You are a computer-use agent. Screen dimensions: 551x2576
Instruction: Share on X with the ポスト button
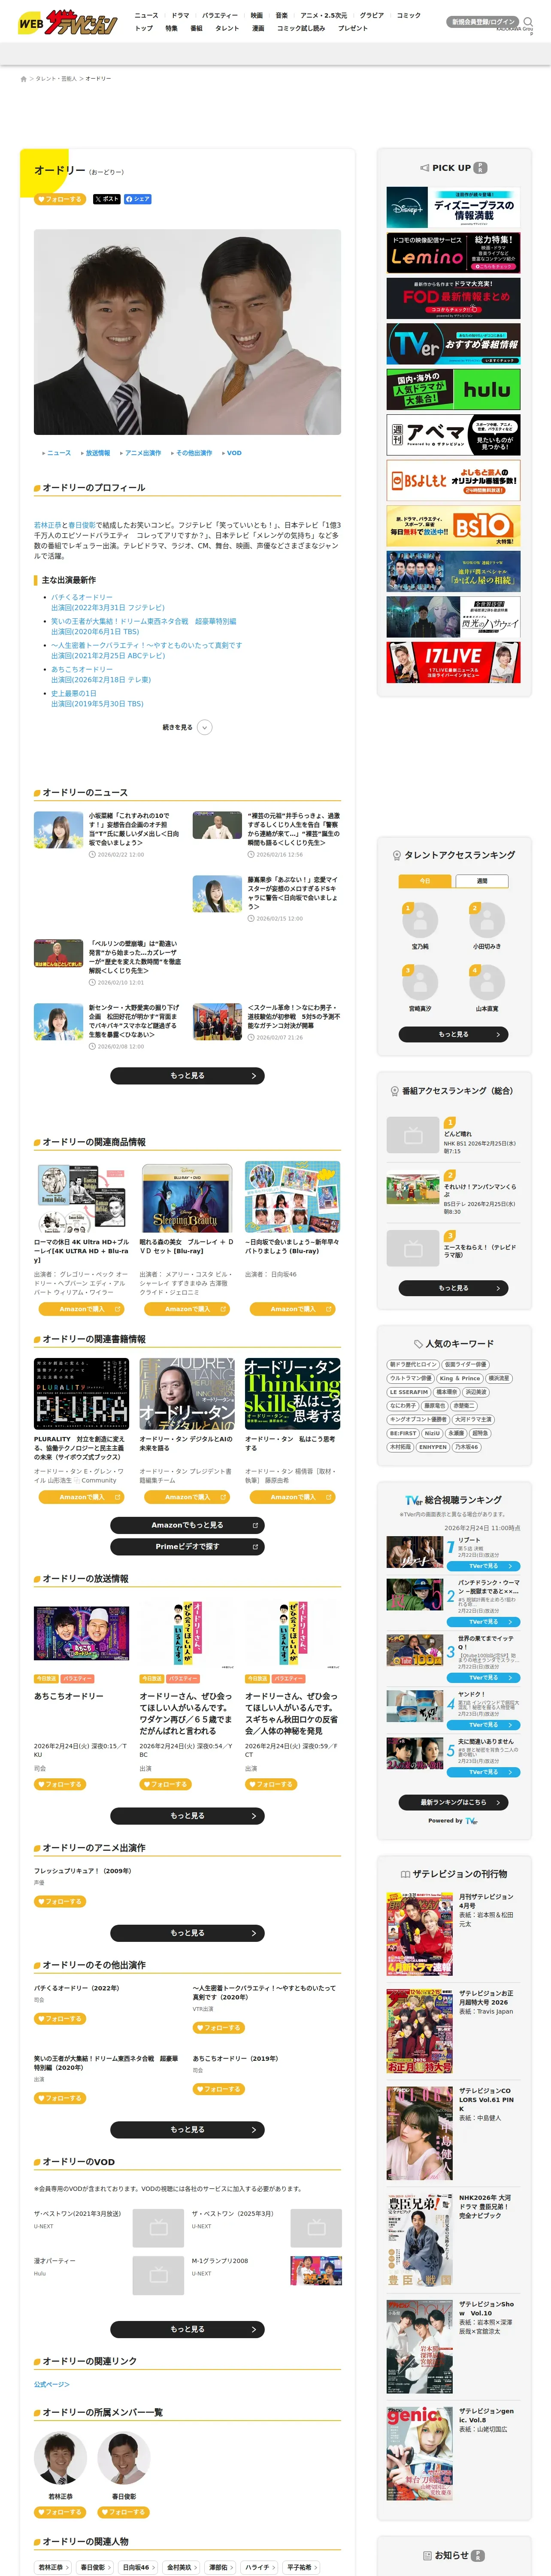(106, 199)
